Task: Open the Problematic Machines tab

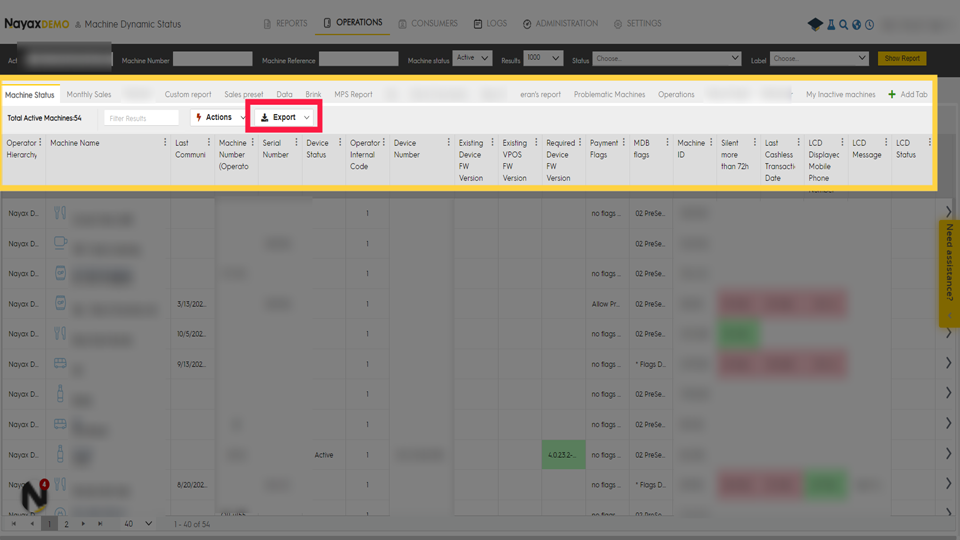Action: [x=609, y=95]
